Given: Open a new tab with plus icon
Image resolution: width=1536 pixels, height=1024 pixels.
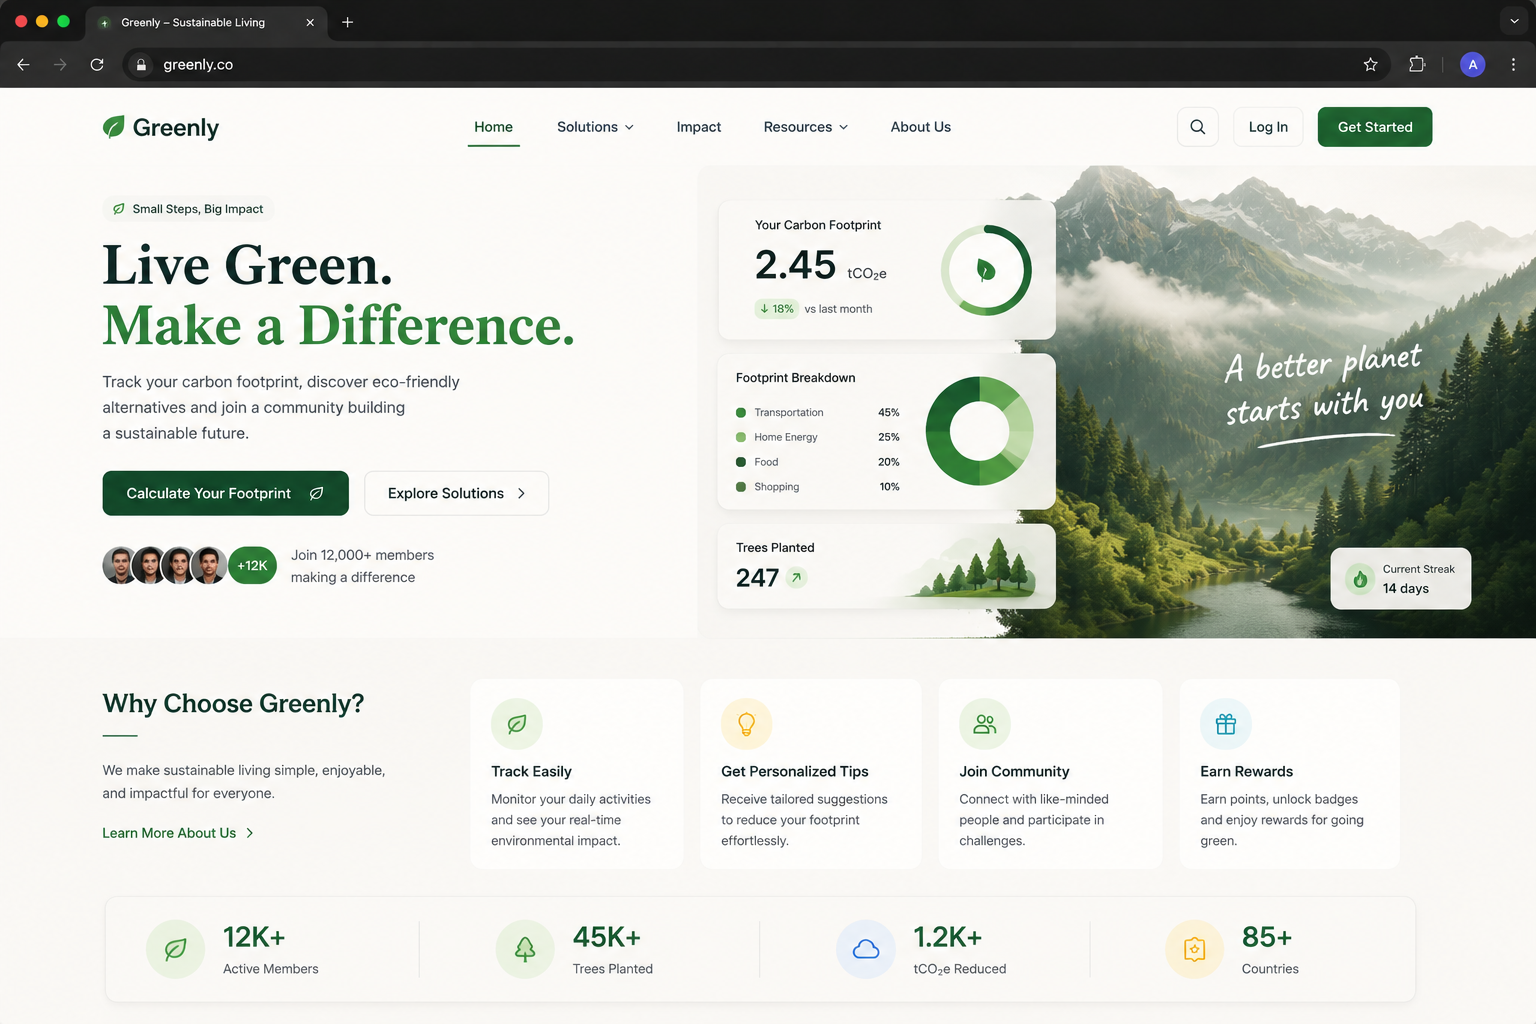Looking at the screenshot, I should 347,22.
